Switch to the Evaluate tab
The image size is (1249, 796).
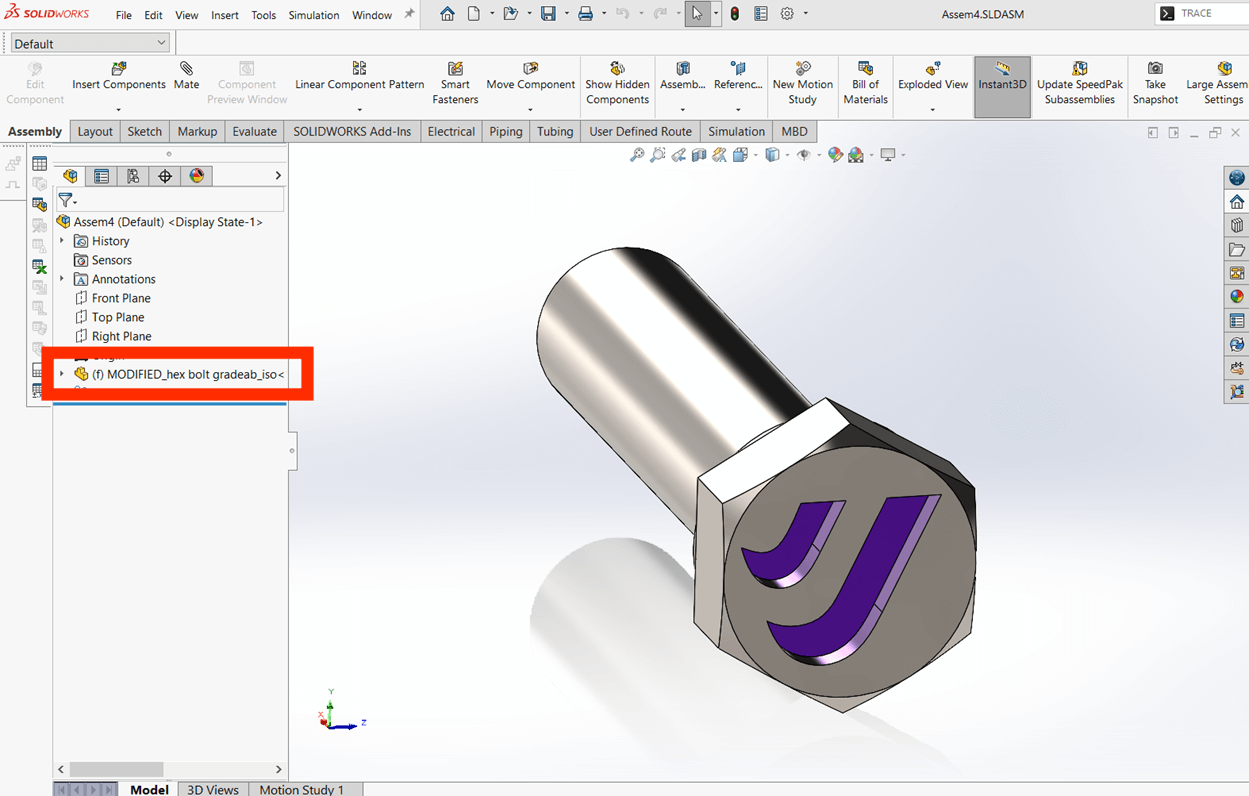[x=254, y=131]
